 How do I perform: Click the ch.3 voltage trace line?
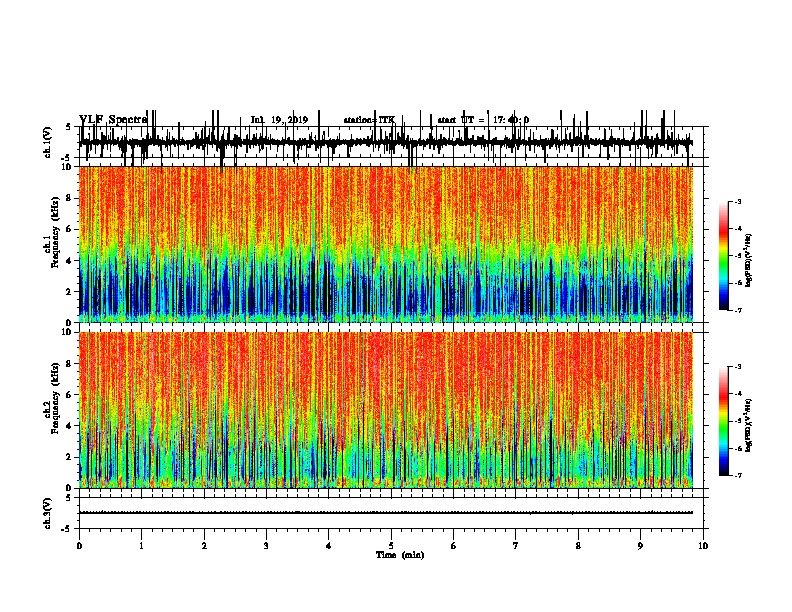[x=386, y=513]
